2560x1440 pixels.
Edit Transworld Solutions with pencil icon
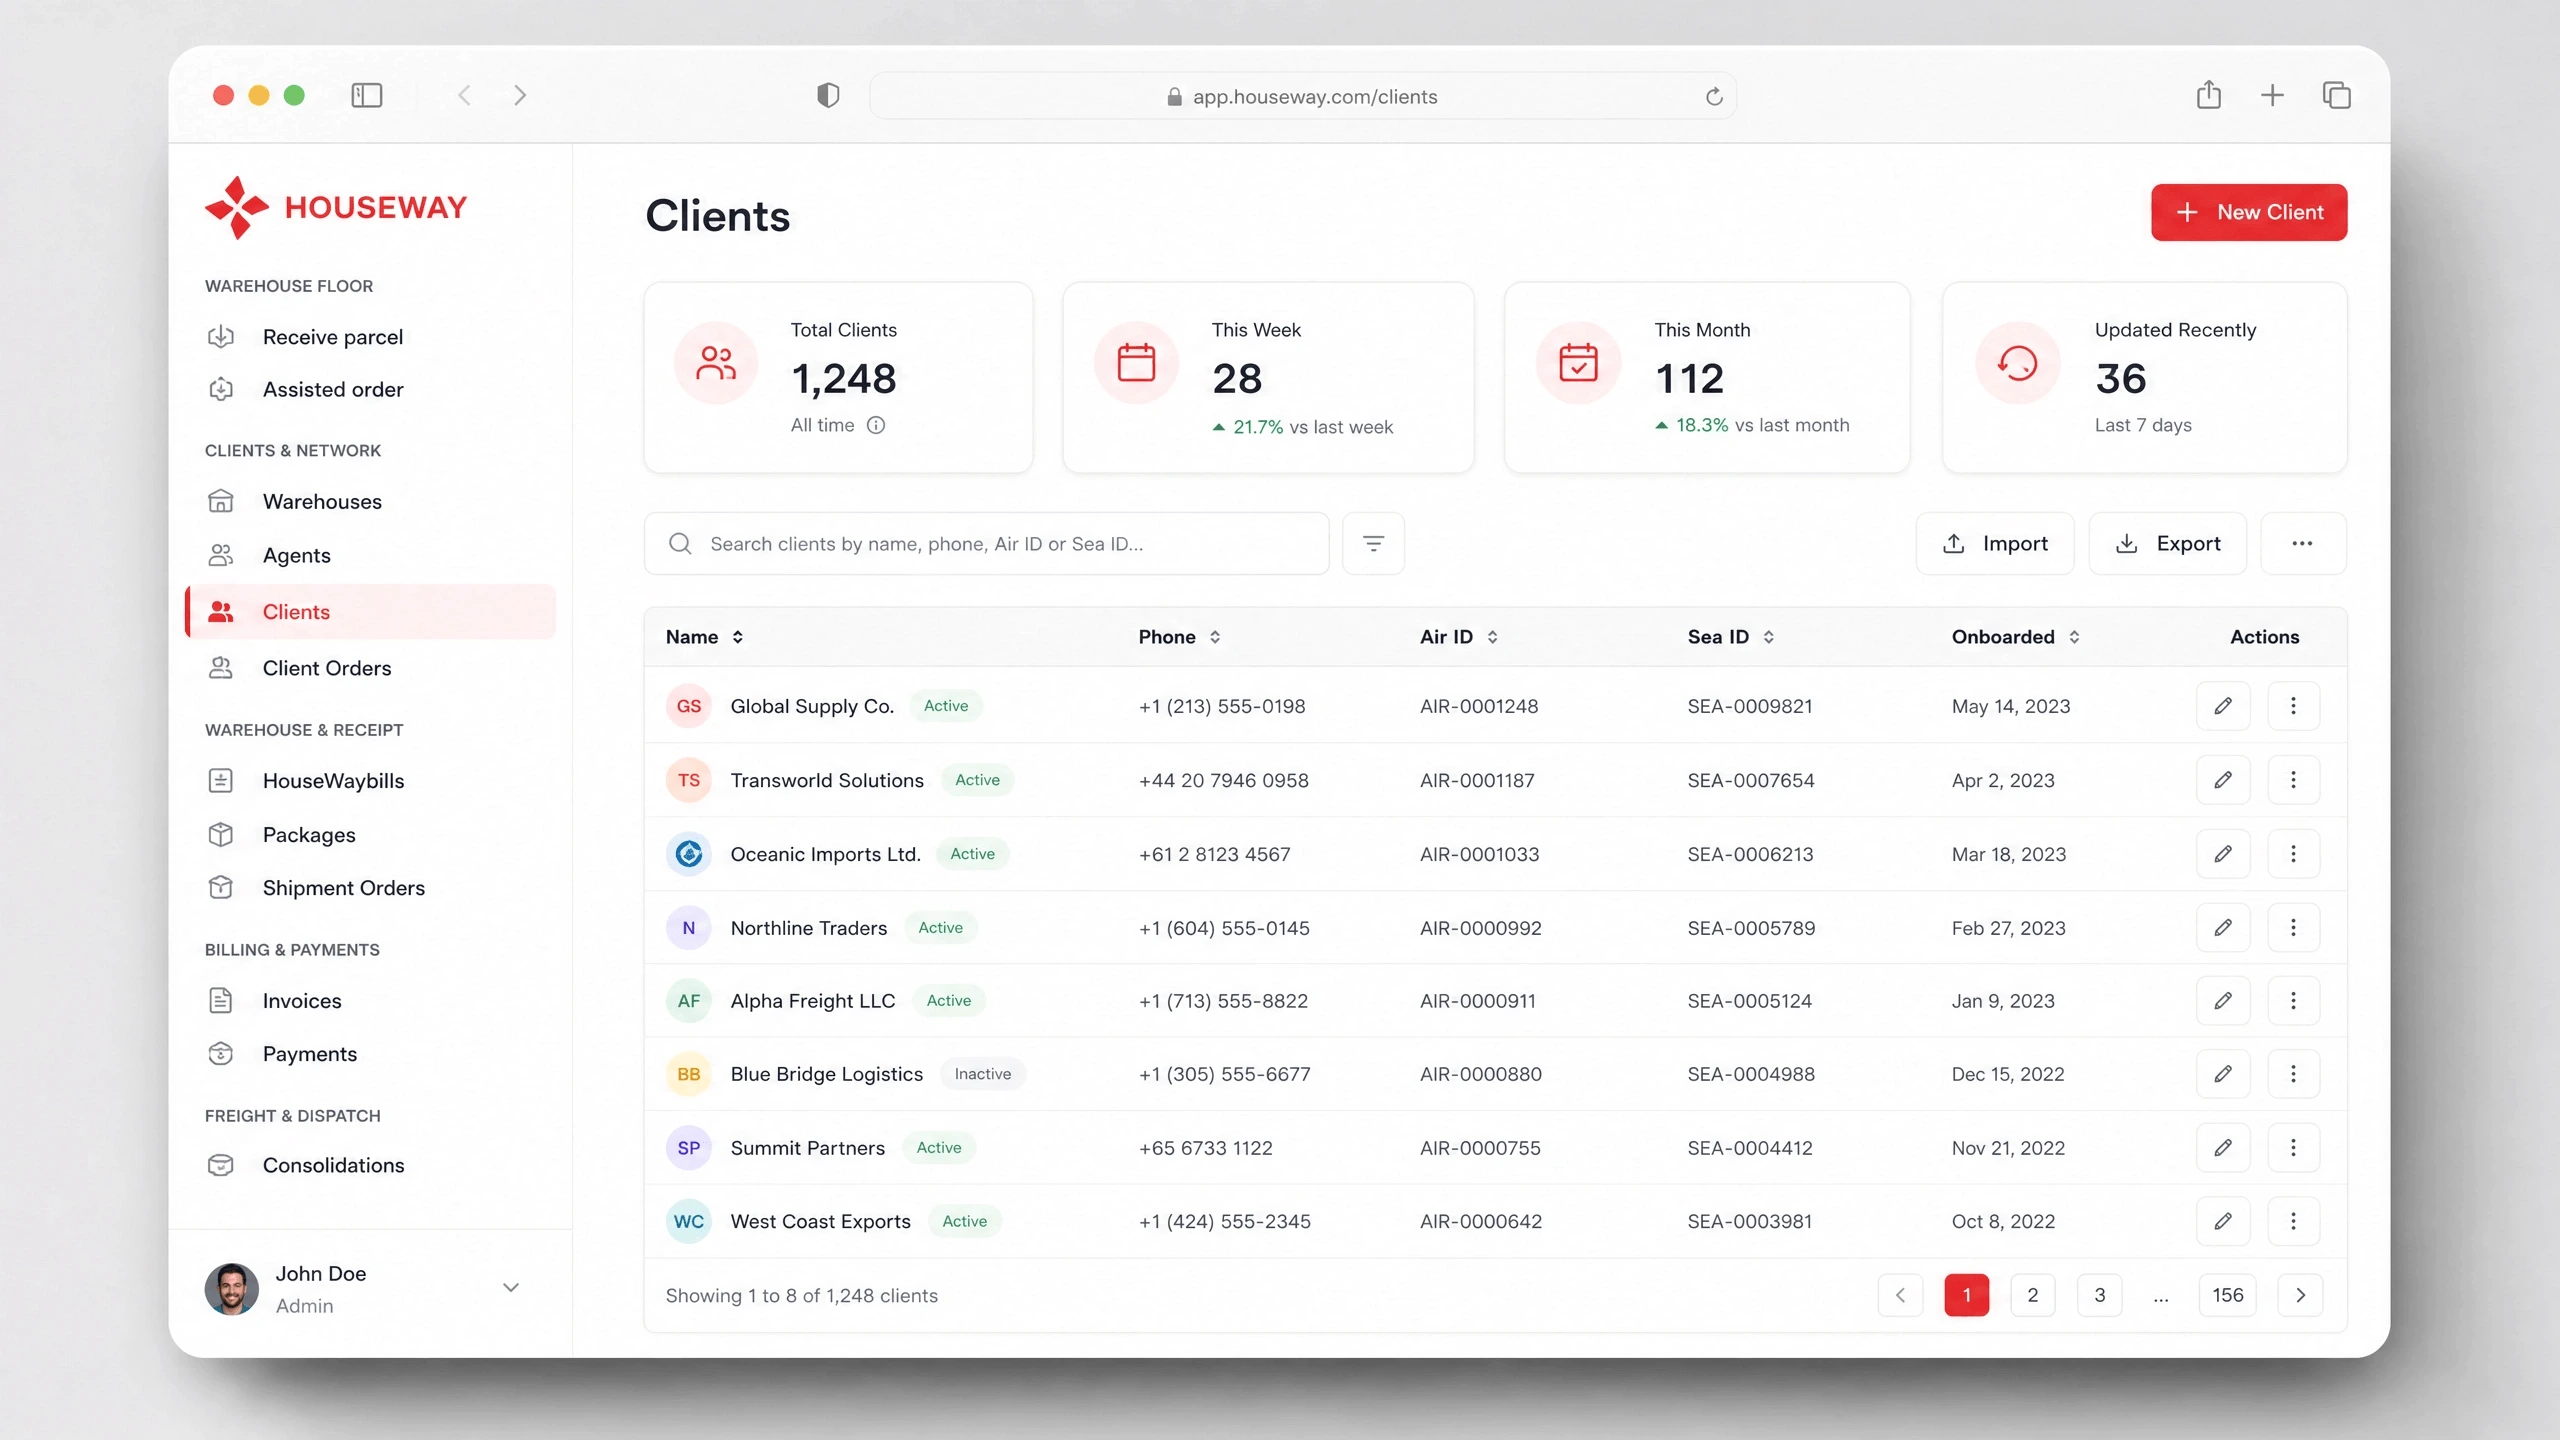click(x=2223, y=780)
